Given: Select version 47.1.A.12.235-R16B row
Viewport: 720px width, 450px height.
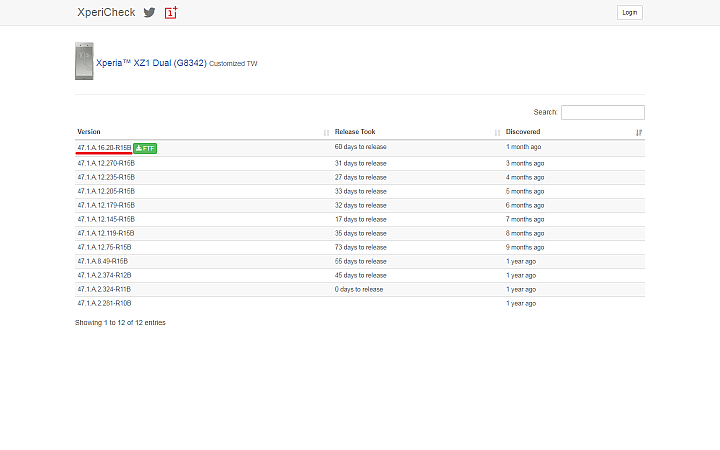Looking at the screenshot, I should [360, 177].
